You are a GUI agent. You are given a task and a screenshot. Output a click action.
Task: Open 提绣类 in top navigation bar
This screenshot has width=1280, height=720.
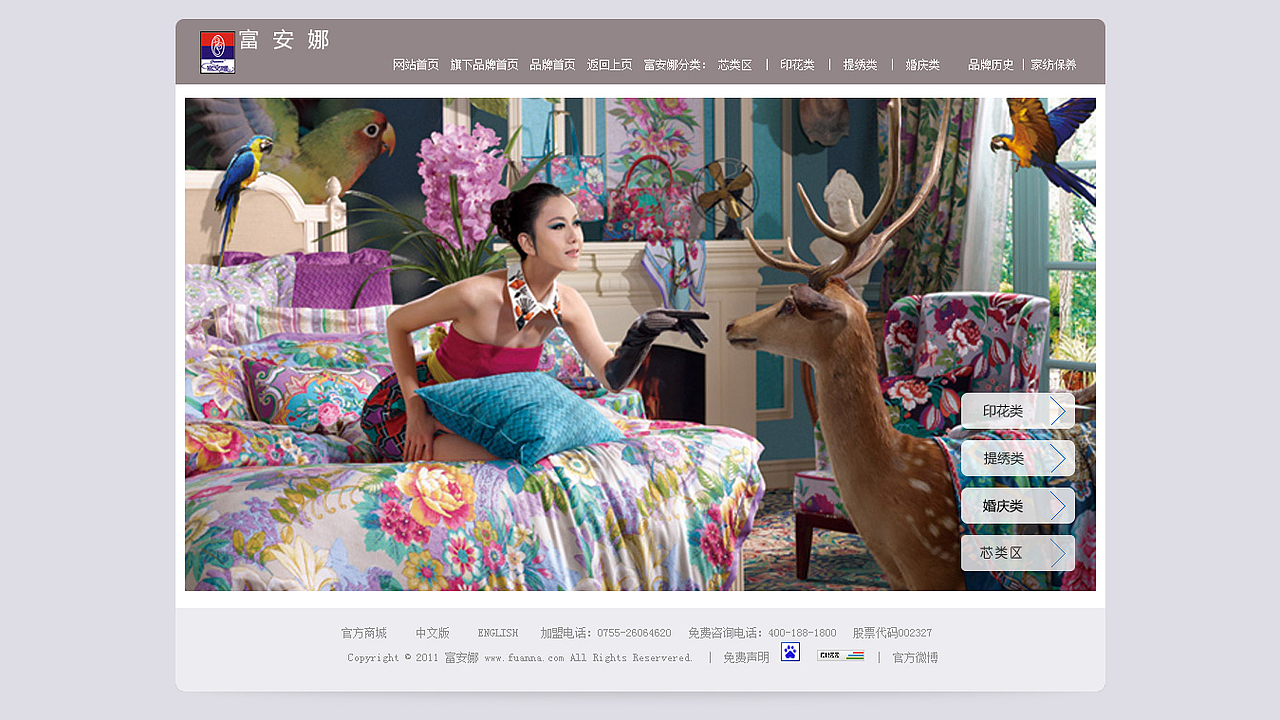pos(860,65)
